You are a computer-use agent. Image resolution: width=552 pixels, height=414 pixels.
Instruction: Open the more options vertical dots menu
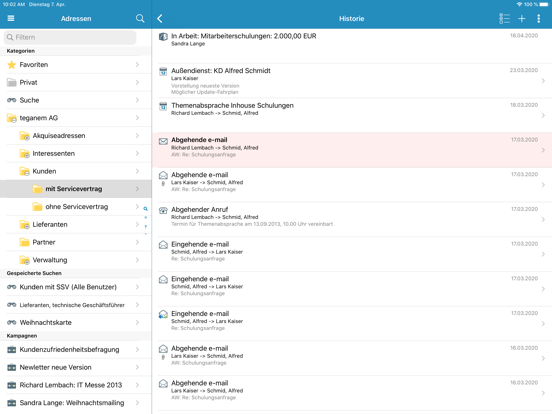[x=538, y=19]
